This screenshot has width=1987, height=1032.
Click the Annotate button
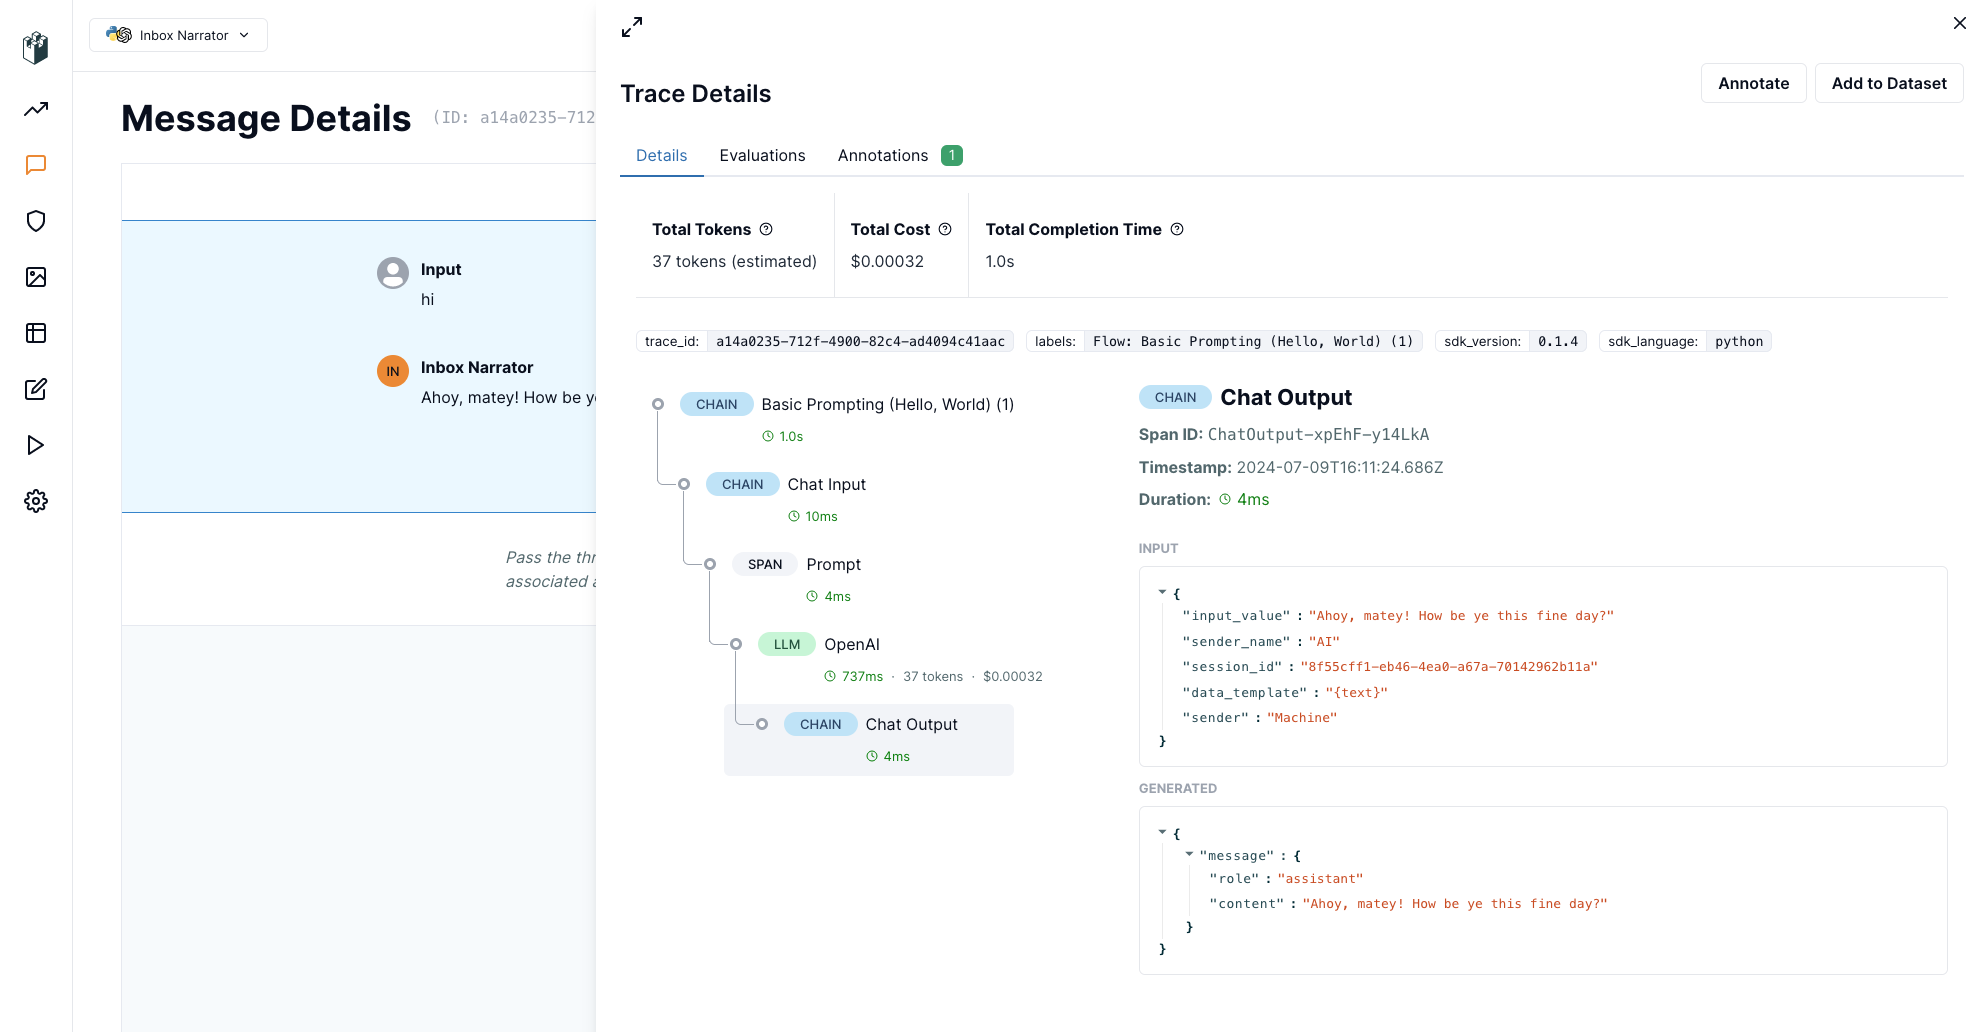pyautogui.click(x=1753, y=83)
